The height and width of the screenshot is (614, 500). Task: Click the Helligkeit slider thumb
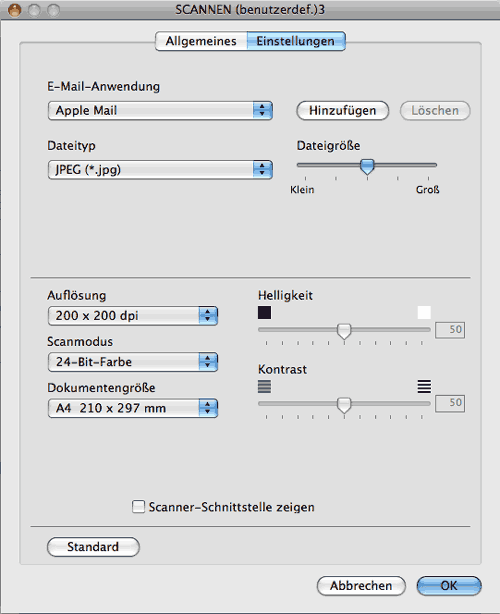pyautogui.click(x=344, y=331)
